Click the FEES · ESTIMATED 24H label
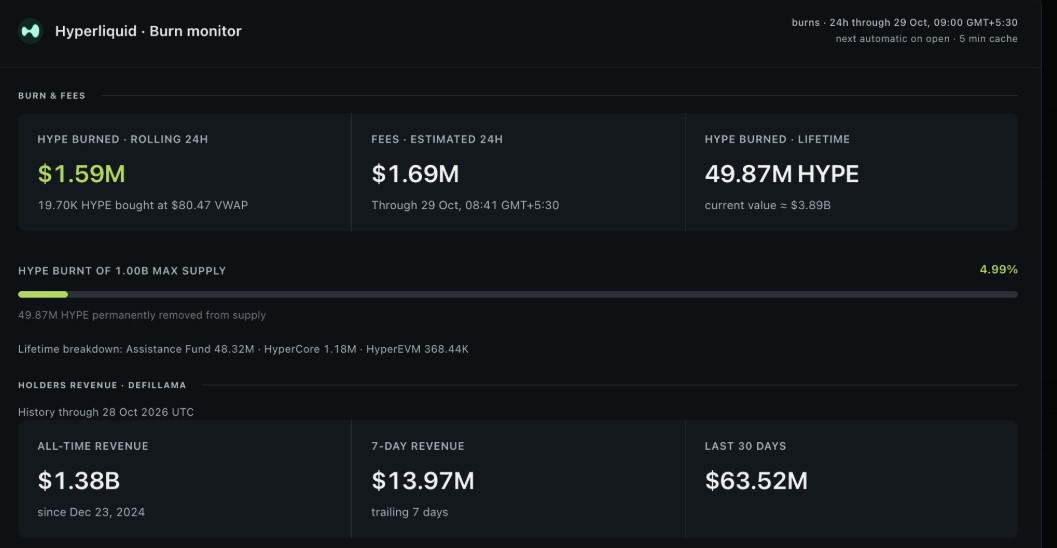Image resolution: width=1057 pixels, height=548 pixels. click(437, 139)
